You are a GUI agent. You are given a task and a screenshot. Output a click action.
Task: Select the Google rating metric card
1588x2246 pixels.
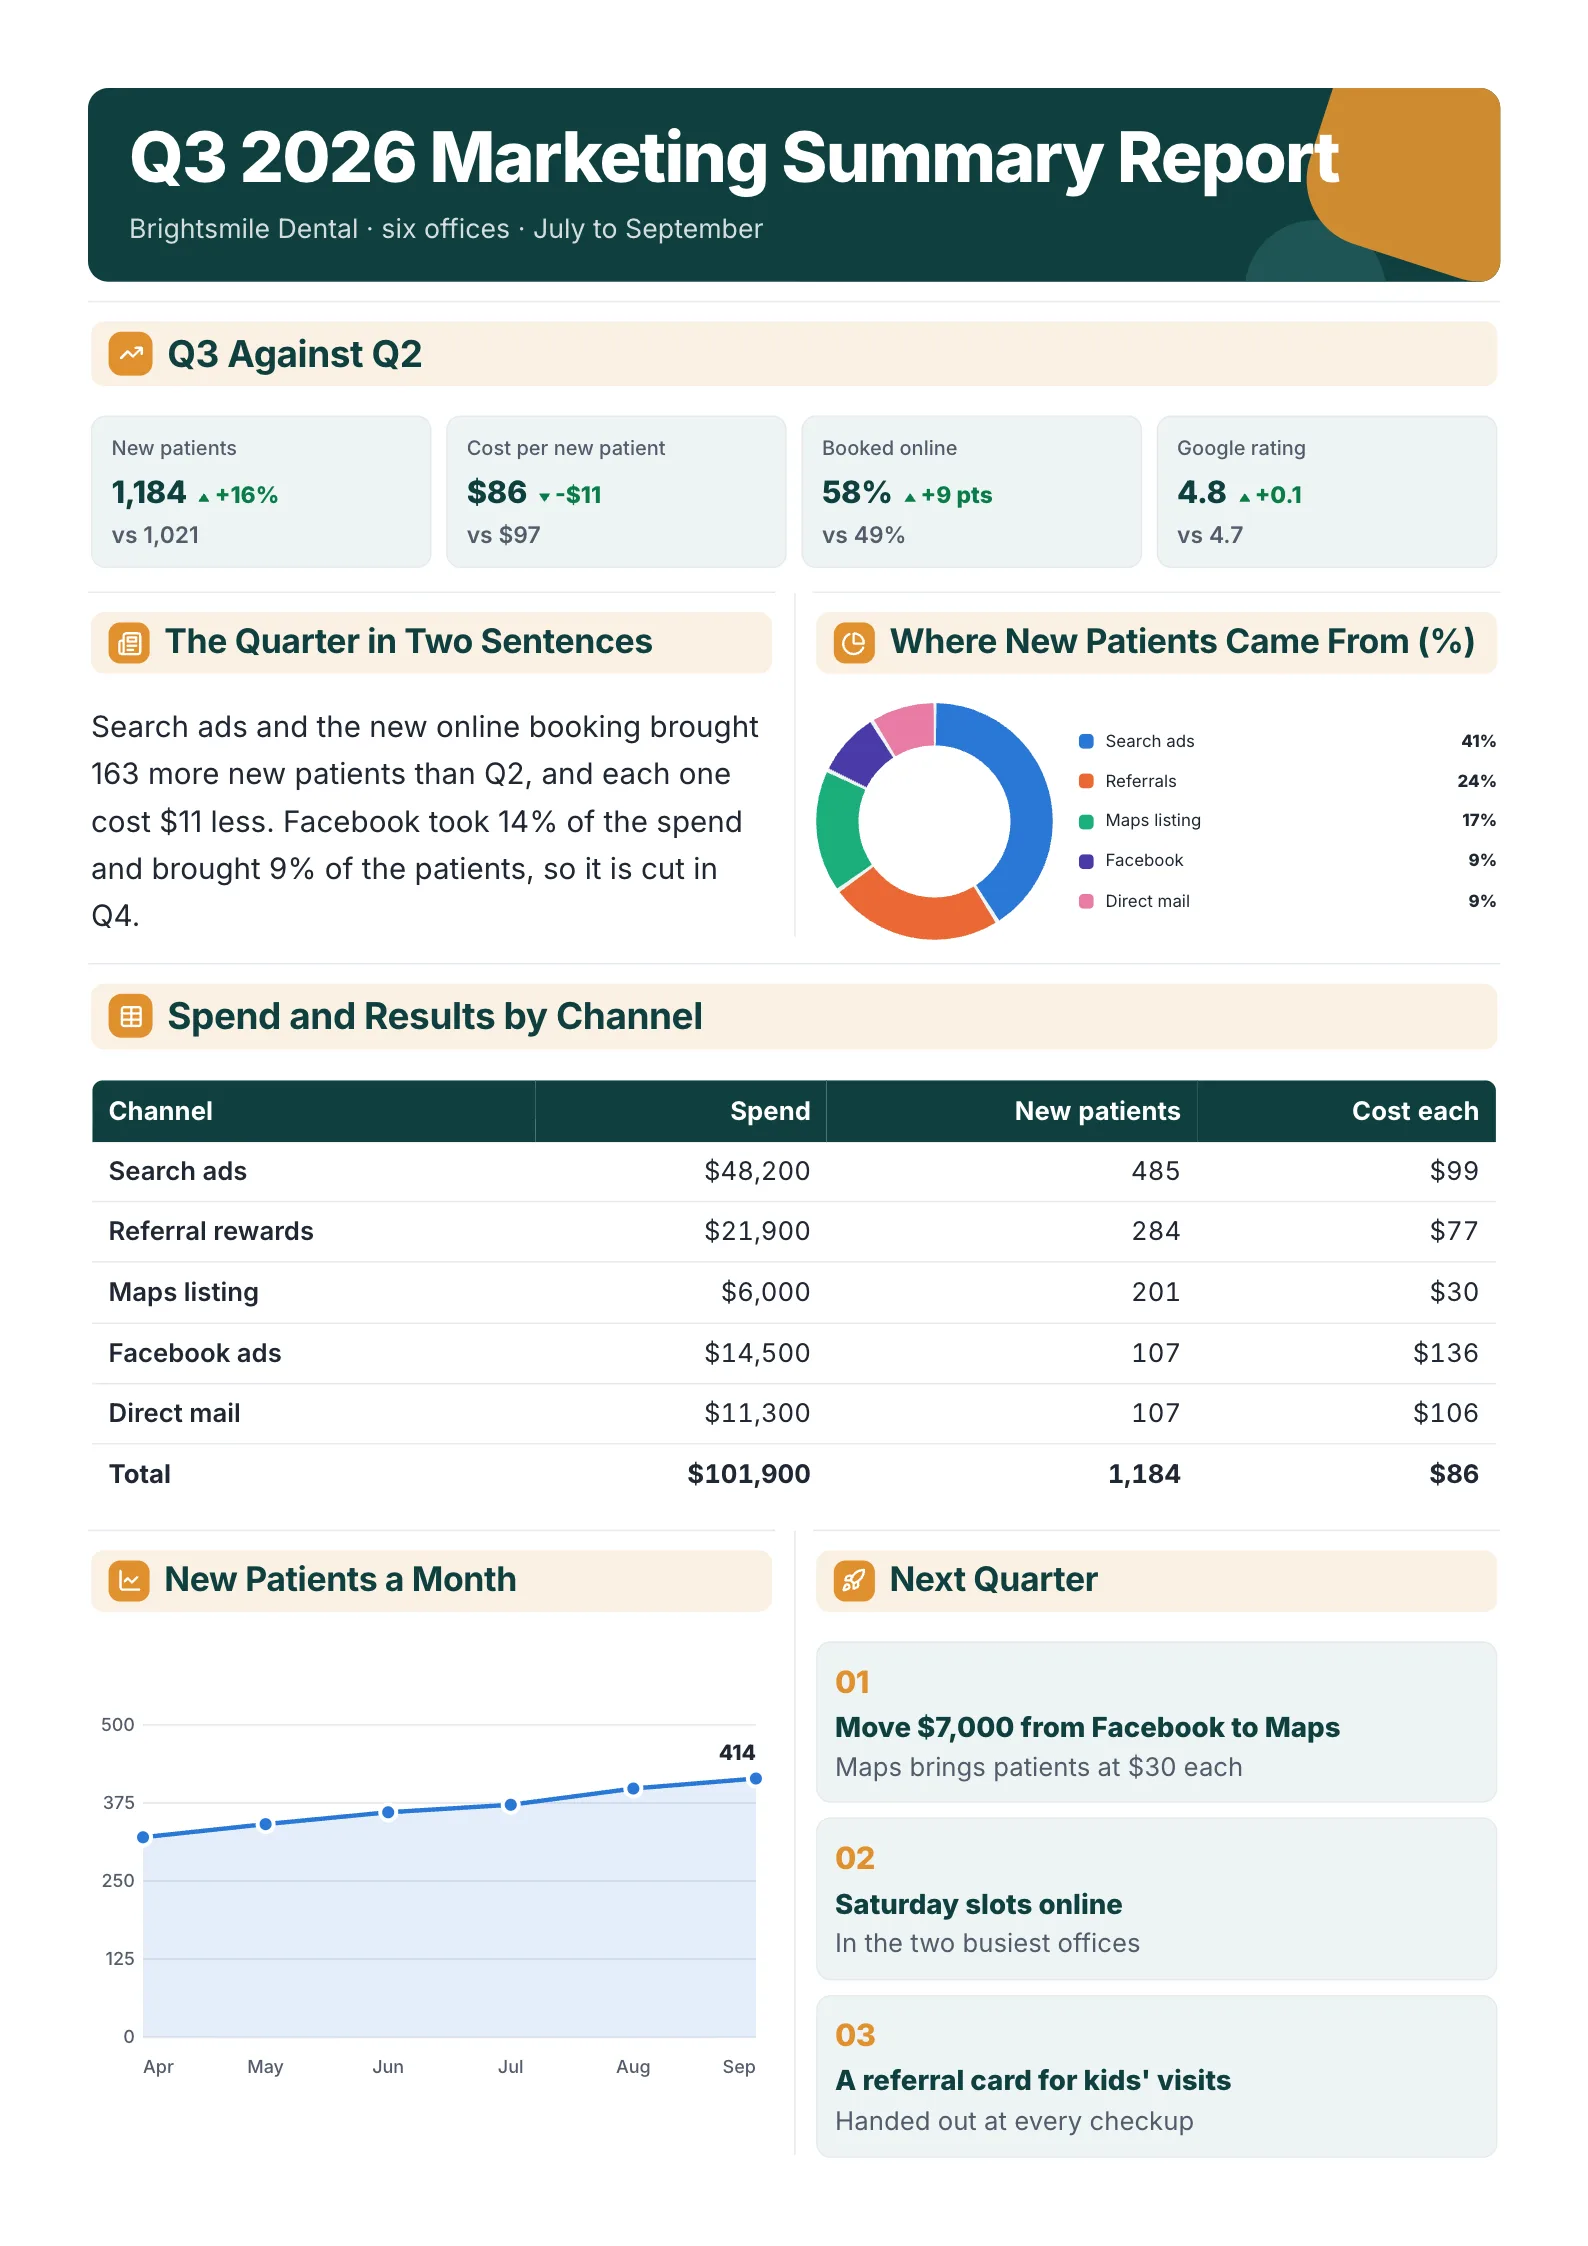coord(1327,492)
